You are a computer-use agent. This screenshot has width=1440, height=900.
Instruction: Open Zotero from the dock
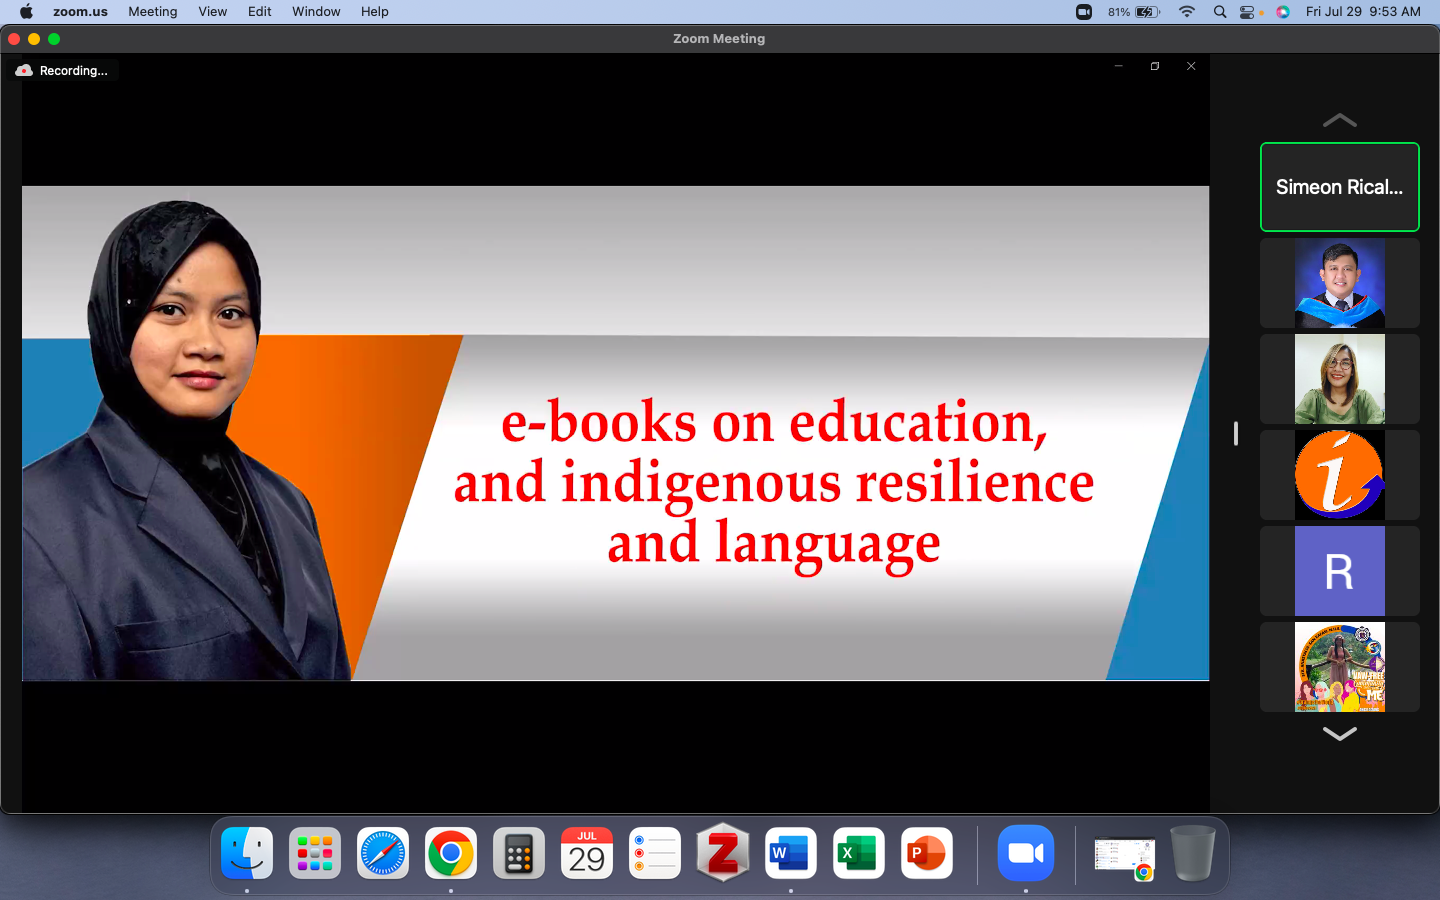tap(722, 853)
